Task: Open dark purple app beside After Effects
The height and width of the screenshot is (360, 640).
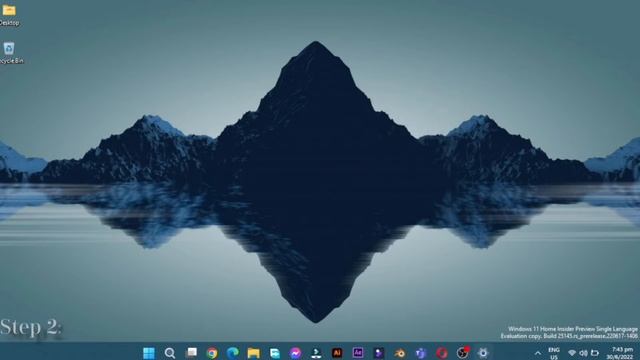Action: click(379, 353)
